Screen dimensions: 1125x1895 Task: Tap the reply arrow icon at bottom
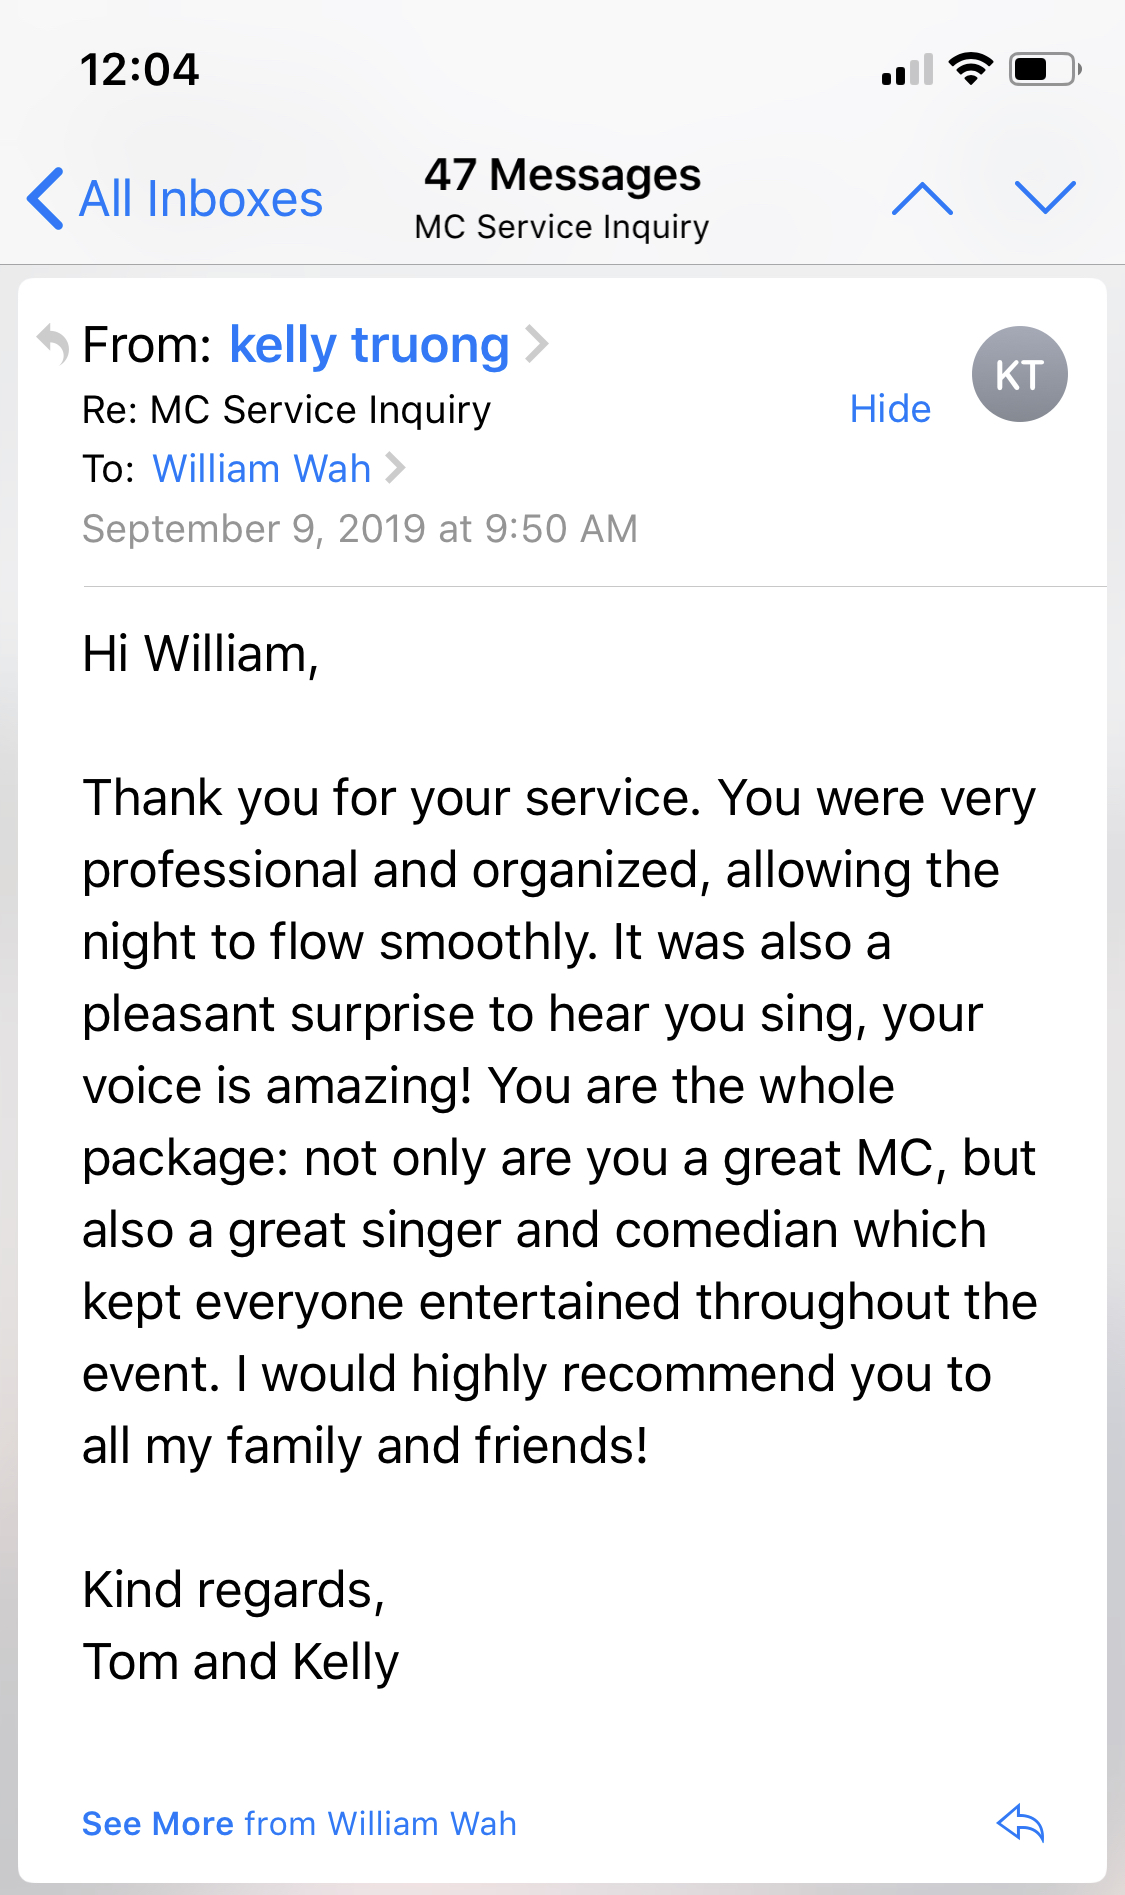click(x=1020, y=1823)
